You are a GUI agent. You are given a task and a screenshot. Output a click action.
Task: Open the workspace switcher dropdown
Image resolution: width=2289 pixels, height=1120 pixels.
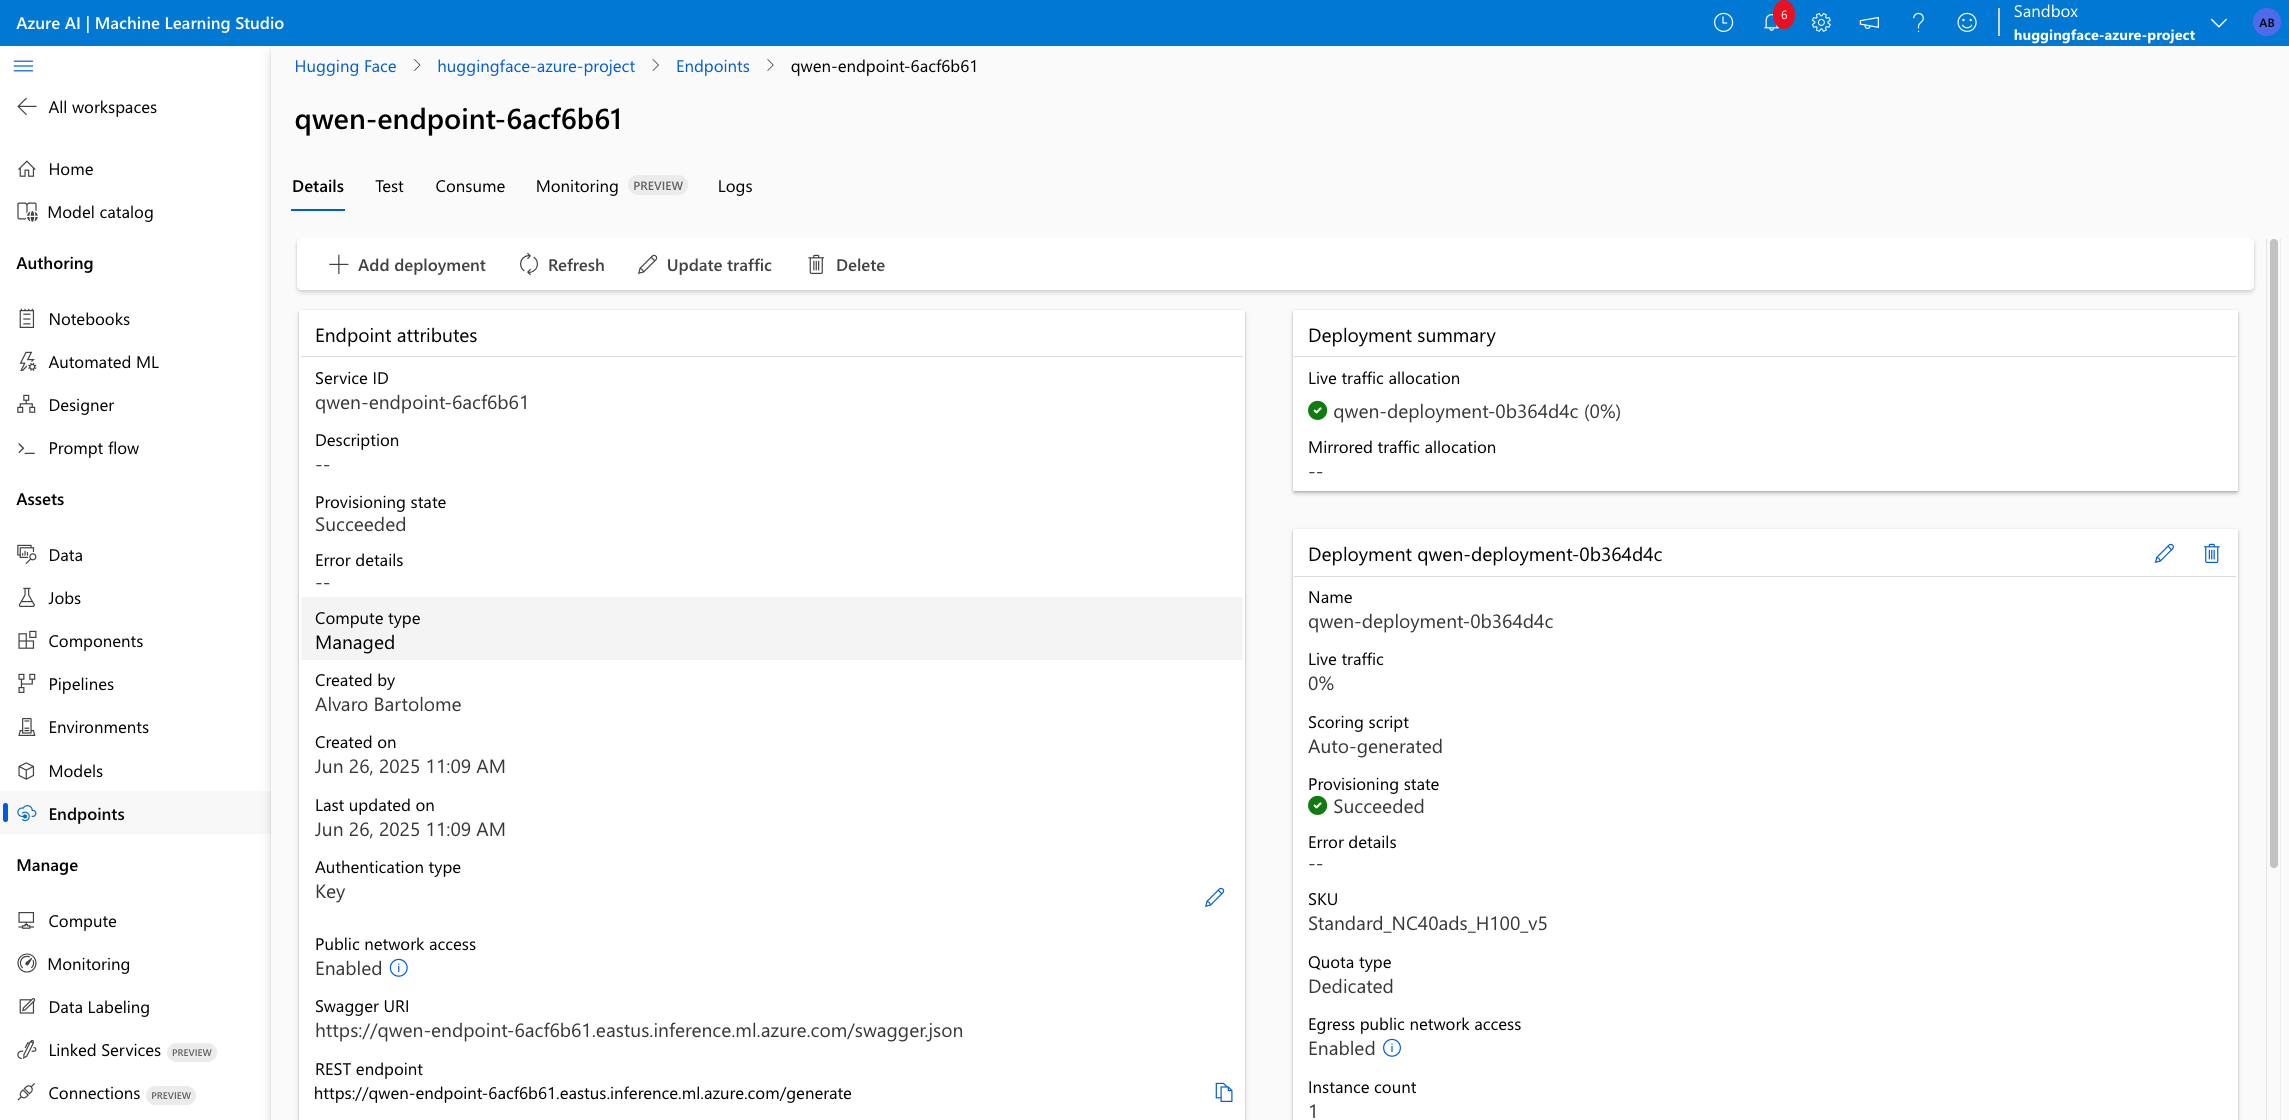tap(2219, 22)
